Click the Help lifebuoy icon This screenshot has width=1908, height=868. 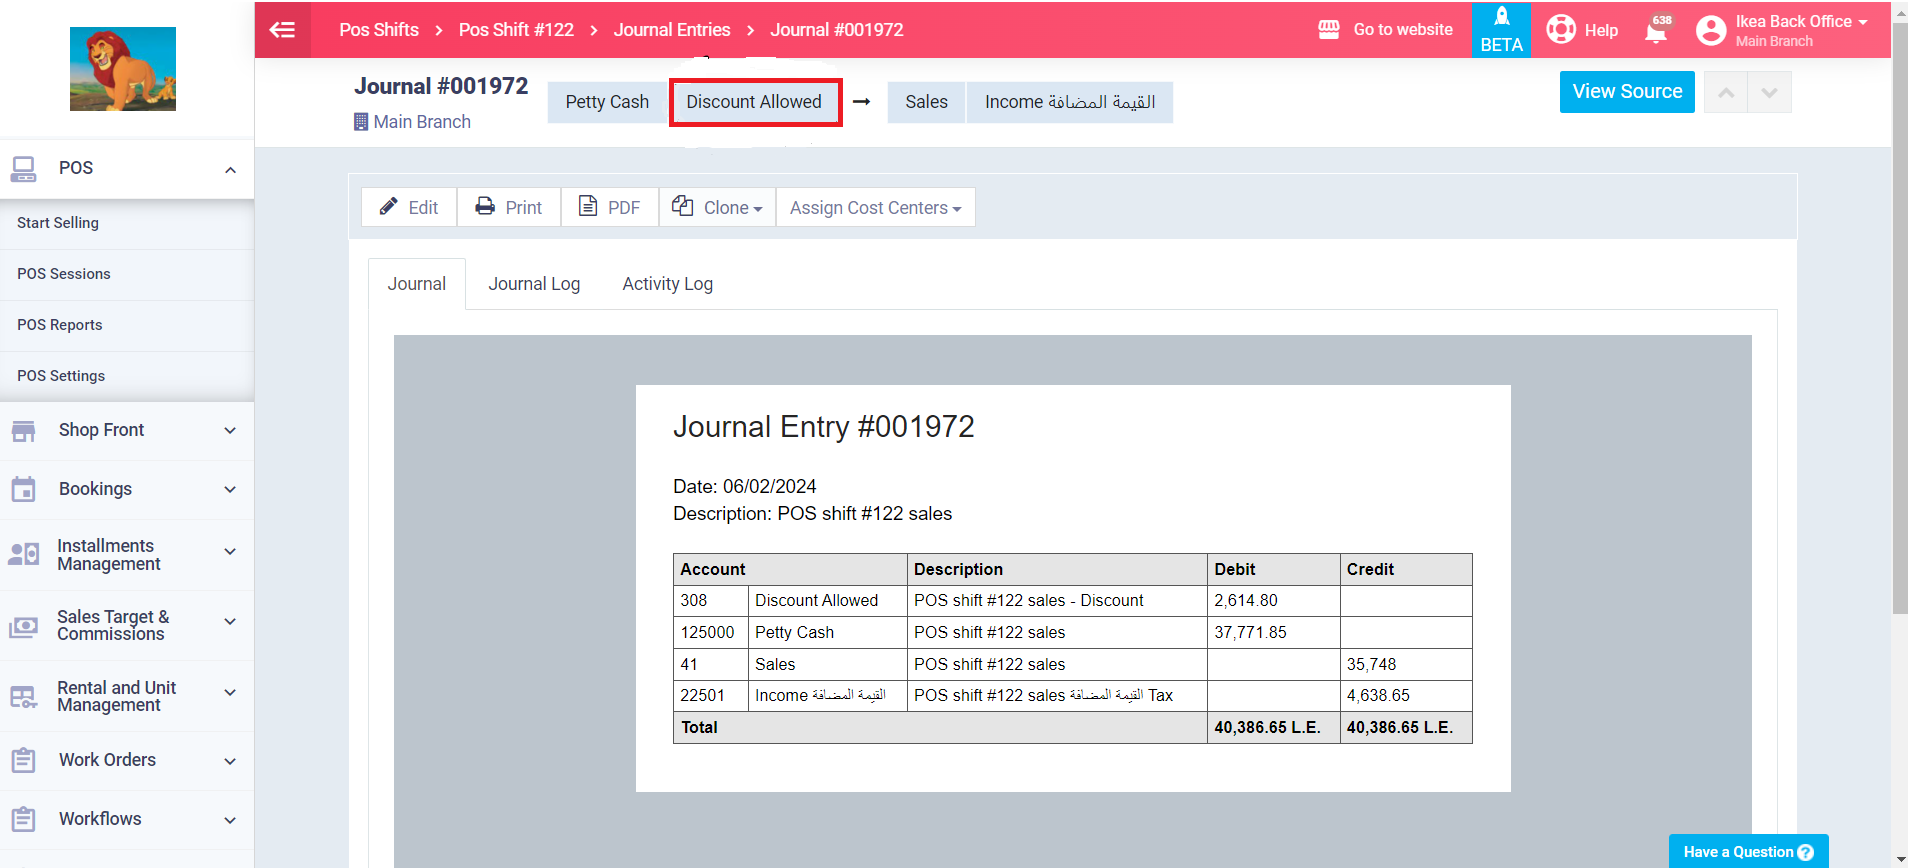click(1561, 30)
